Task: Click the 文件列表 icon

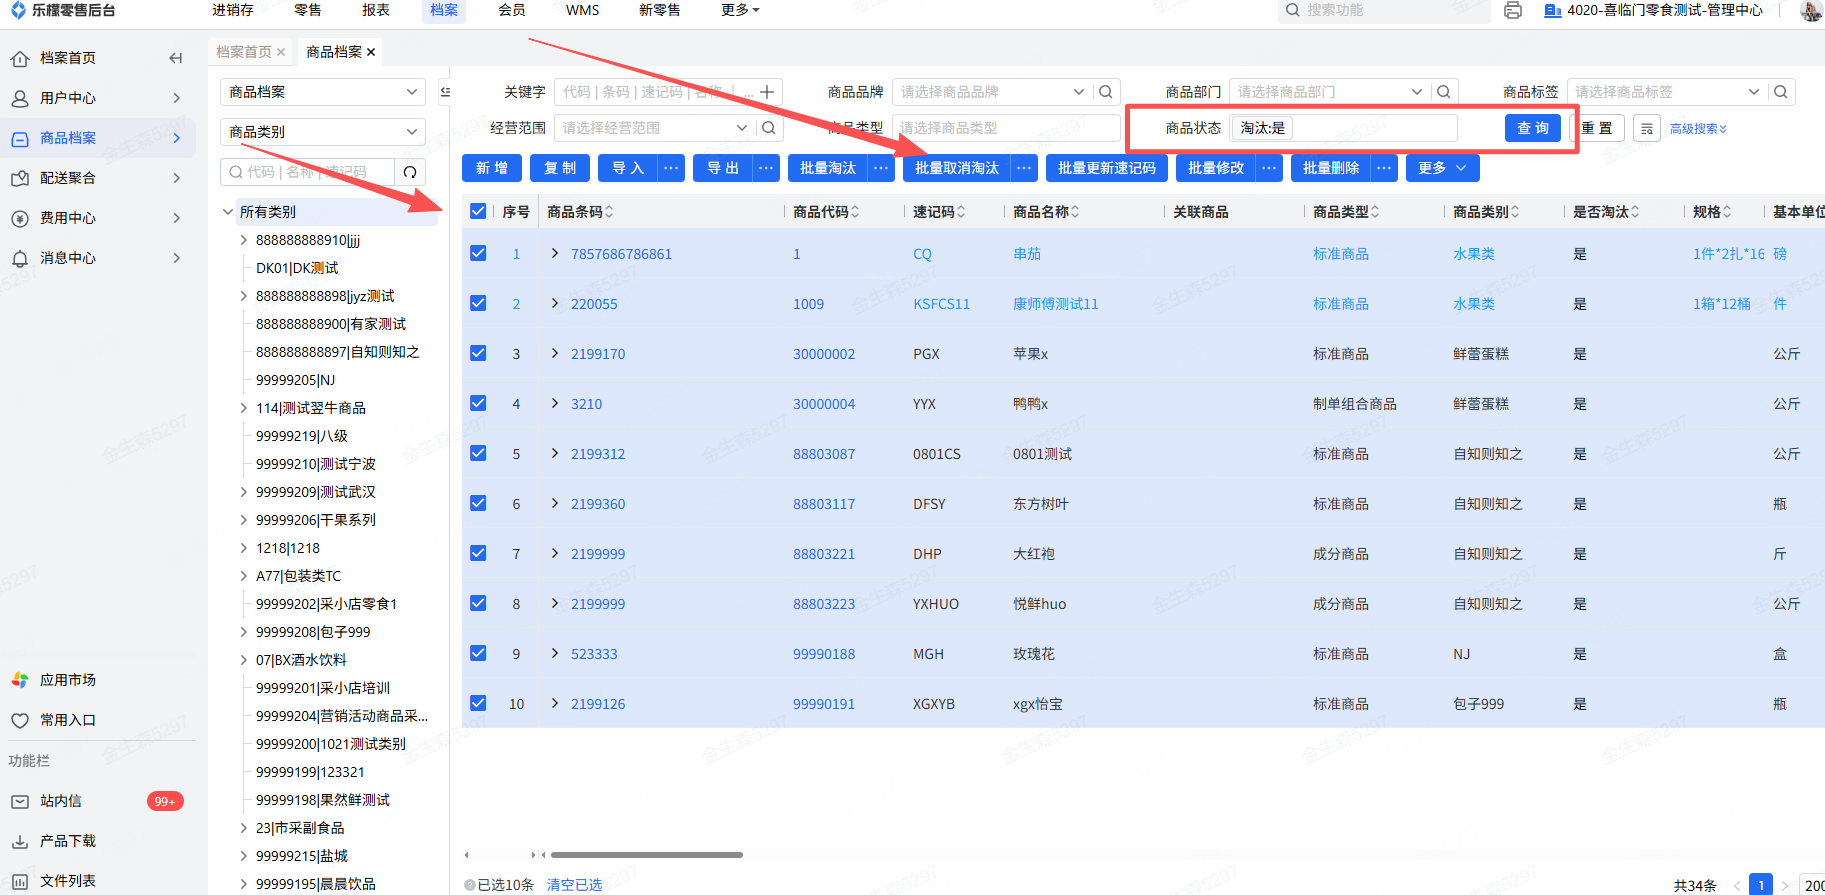Action: [20, 881]
